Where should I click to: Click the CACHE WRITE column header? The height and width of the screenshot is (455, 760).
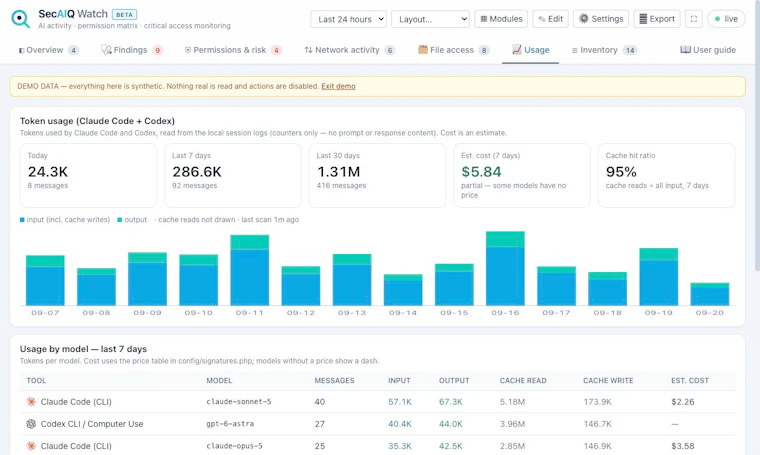coord(608,381)
